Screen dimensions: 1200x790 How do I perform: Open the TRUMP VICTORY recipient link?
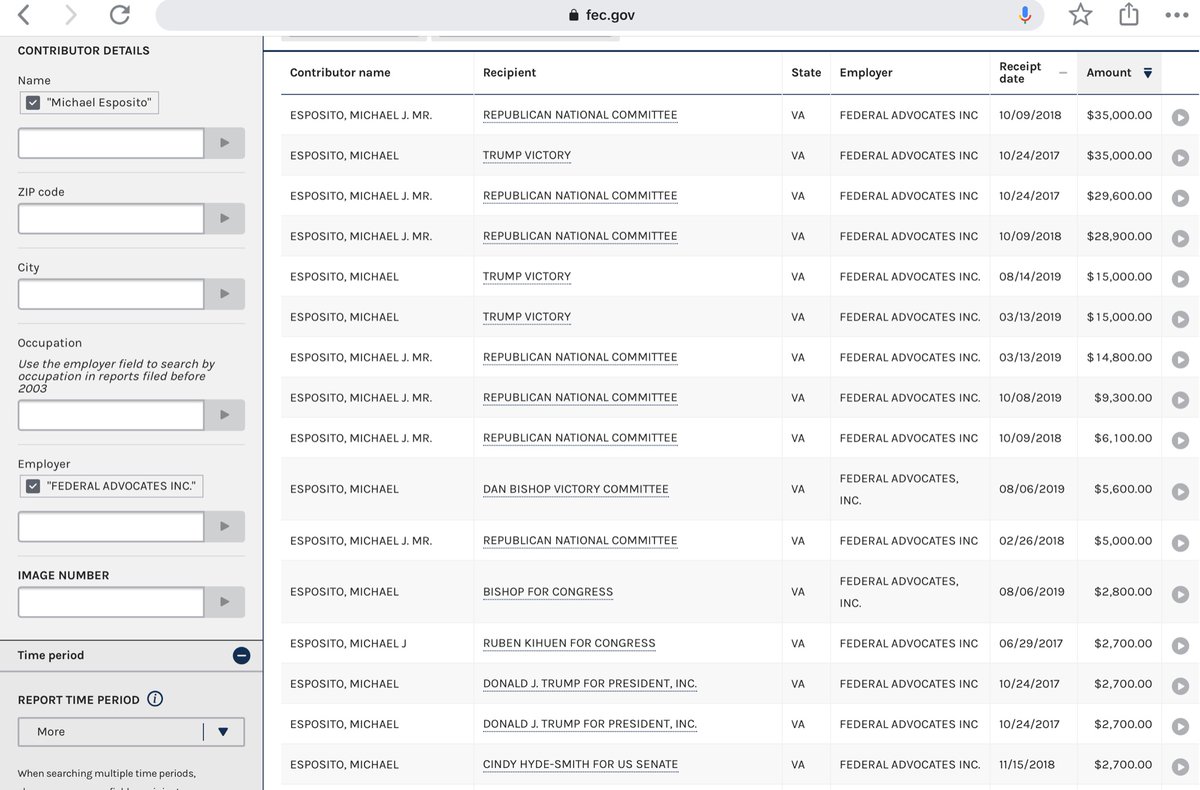[x=527, y=156]
